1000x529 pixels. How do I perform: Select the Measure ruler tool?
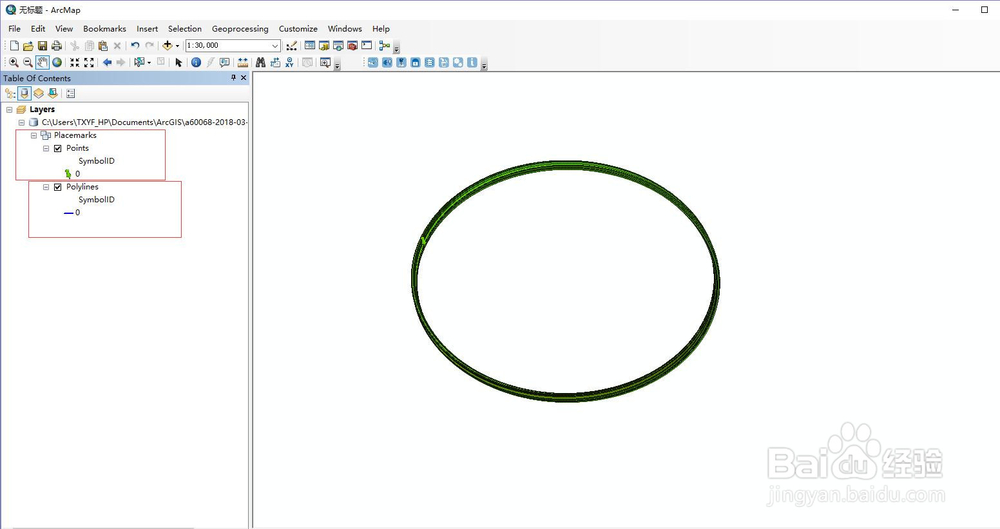tap(242, 63)
